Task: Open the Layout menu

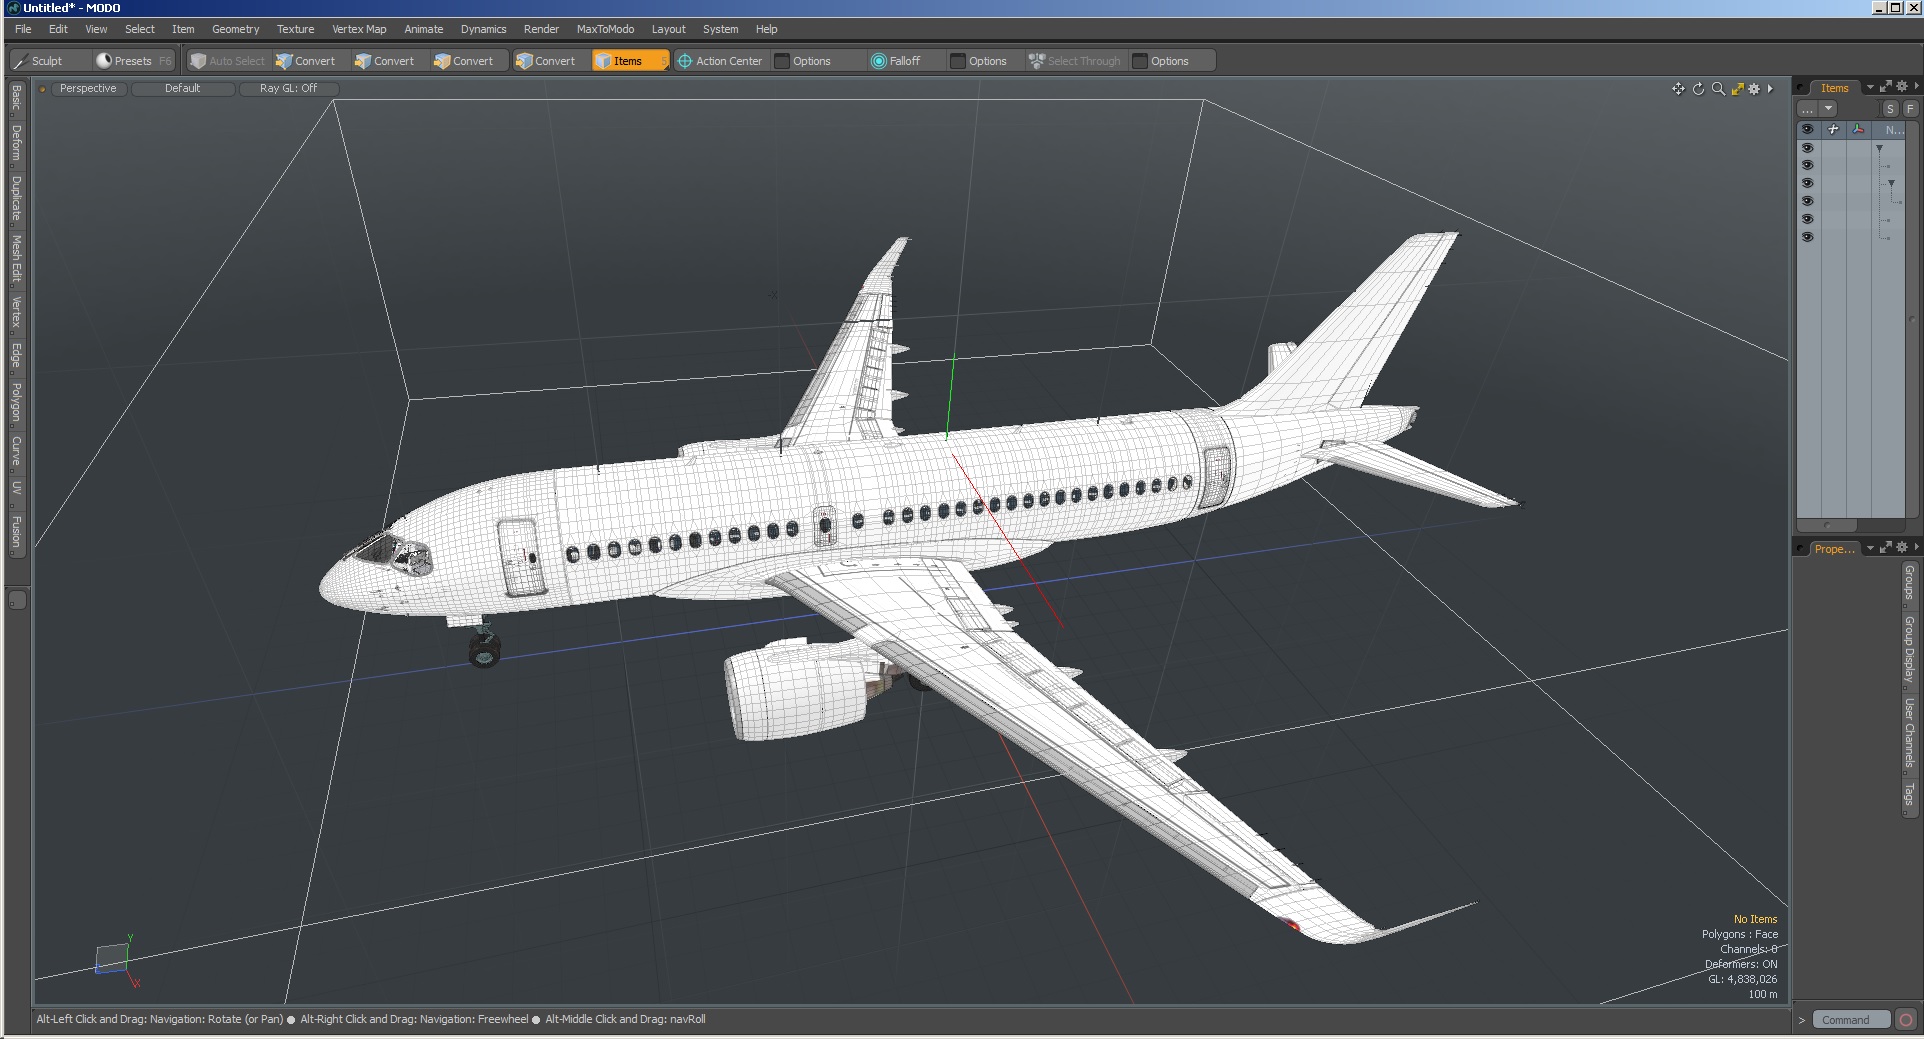Action: coord(668,29)
